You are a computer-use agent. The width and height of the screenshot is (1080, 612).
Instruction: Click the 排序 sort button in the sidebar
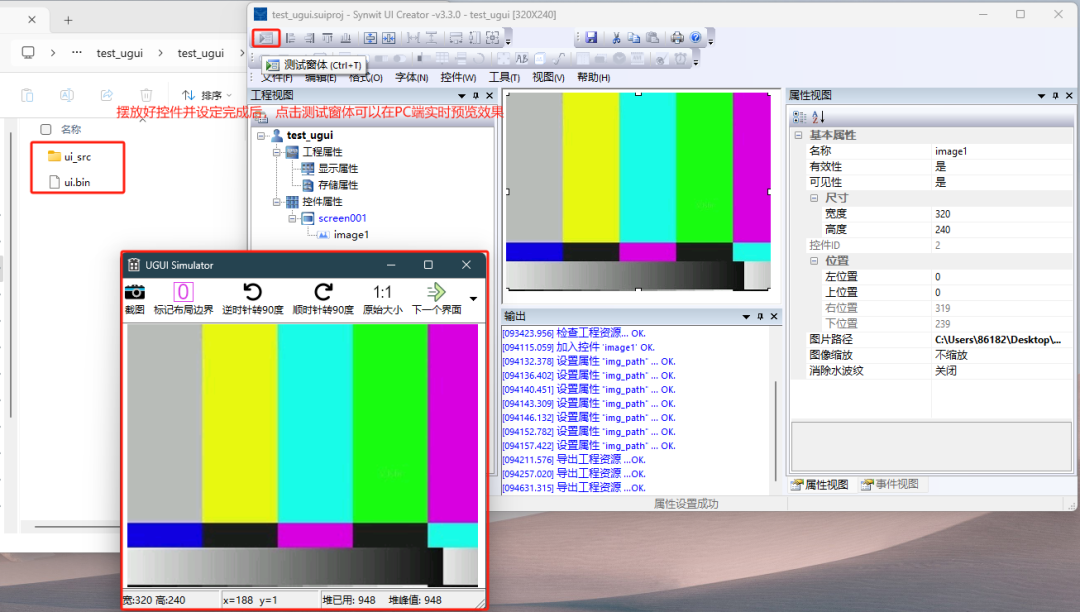click(x=208, y=94)
